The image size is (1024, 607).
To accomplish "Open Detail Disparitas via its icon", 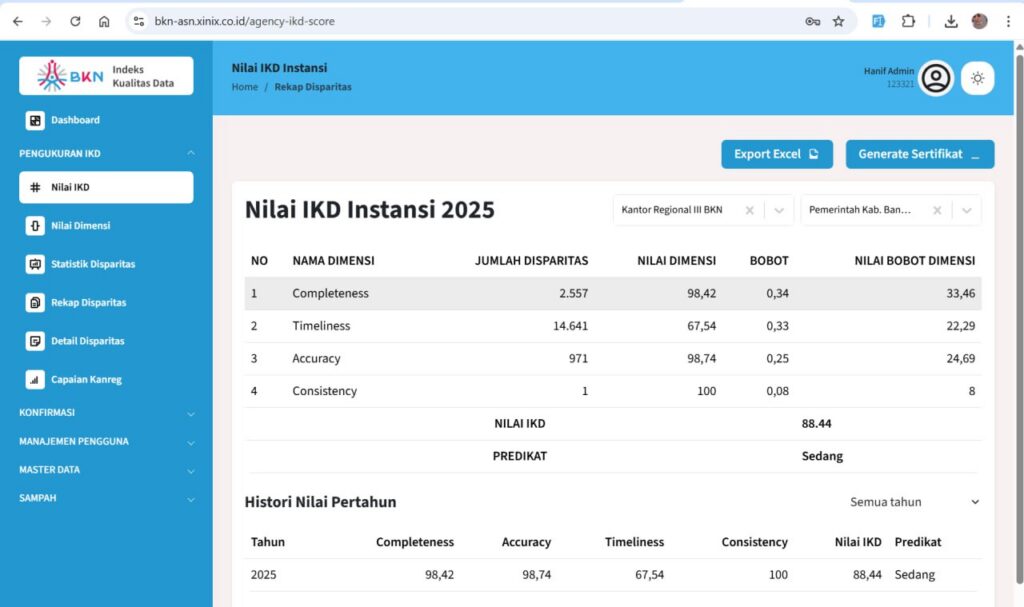I will [x=36, y=341].
